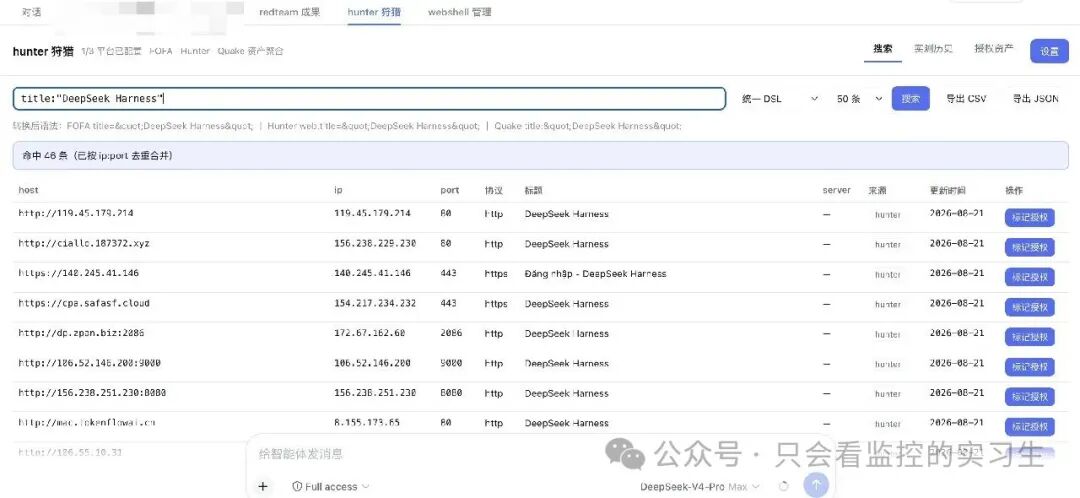Open the Full access permission dropdown
This screenshot has width=1080, height=498.
tap(331, 486)
